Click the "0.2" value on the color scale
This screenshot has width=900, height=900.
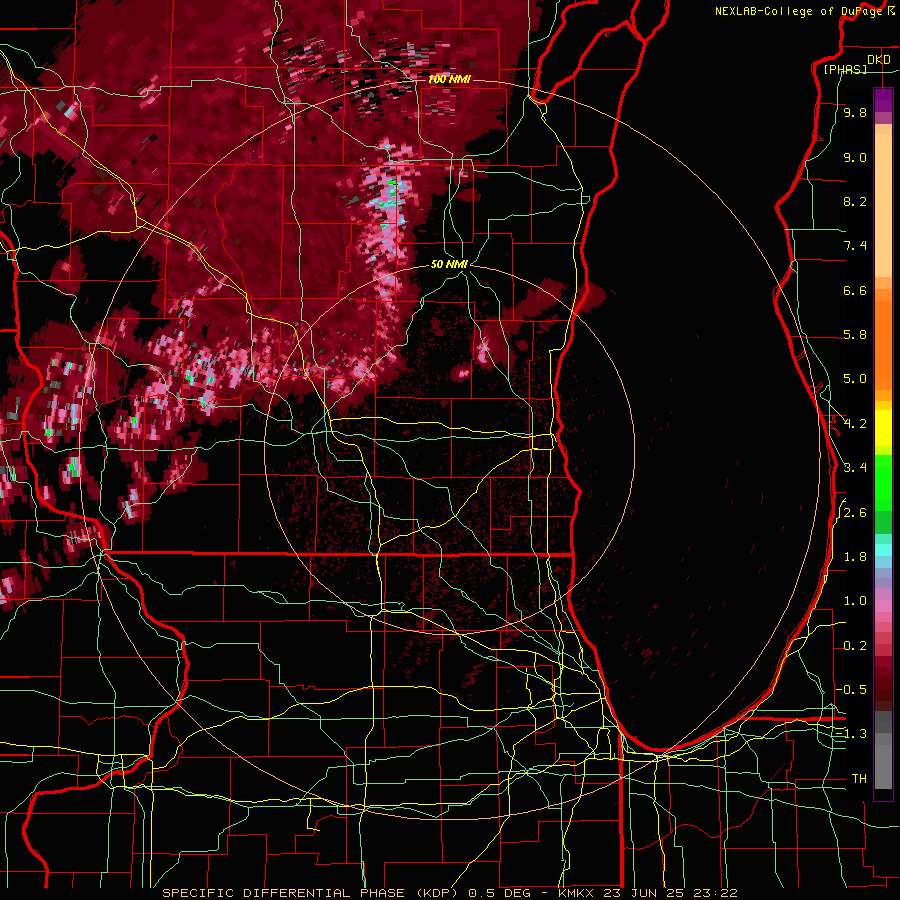tap(855, 646)
